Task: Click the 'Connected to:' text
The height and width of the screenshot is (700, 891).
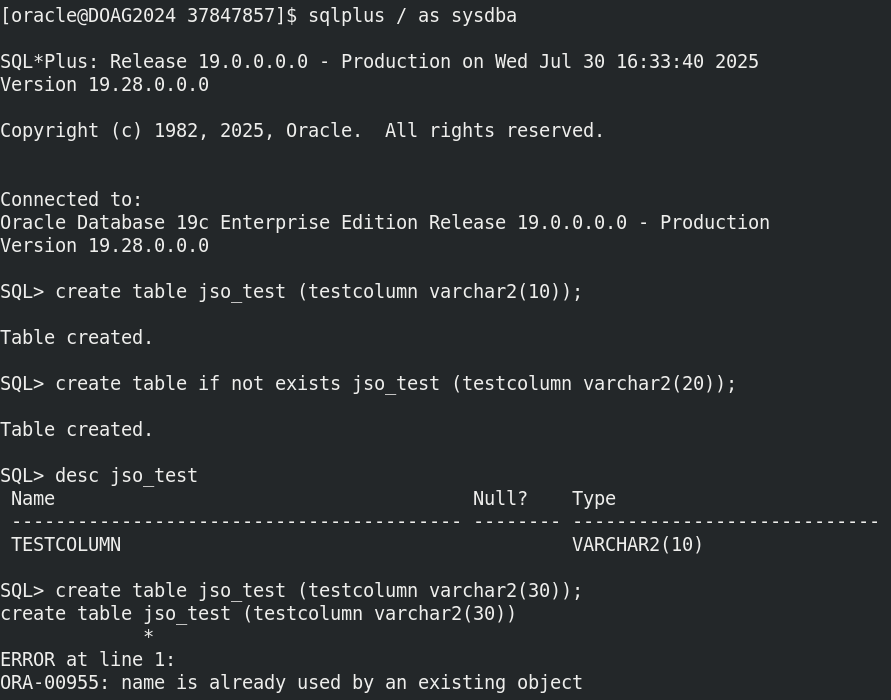Action: pos(71,199)
